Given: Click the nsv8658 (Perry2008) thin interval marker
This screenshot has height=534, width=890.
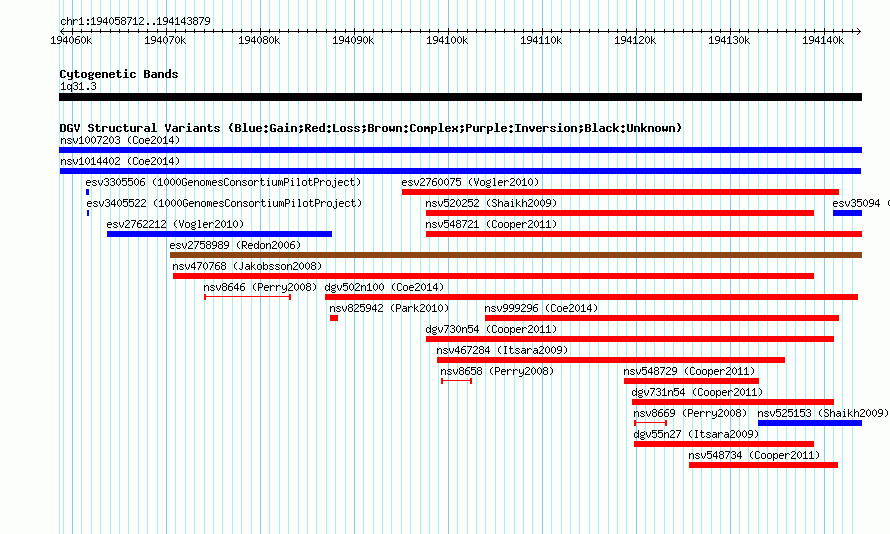Looking at the screenshot, I should [456, 381].
